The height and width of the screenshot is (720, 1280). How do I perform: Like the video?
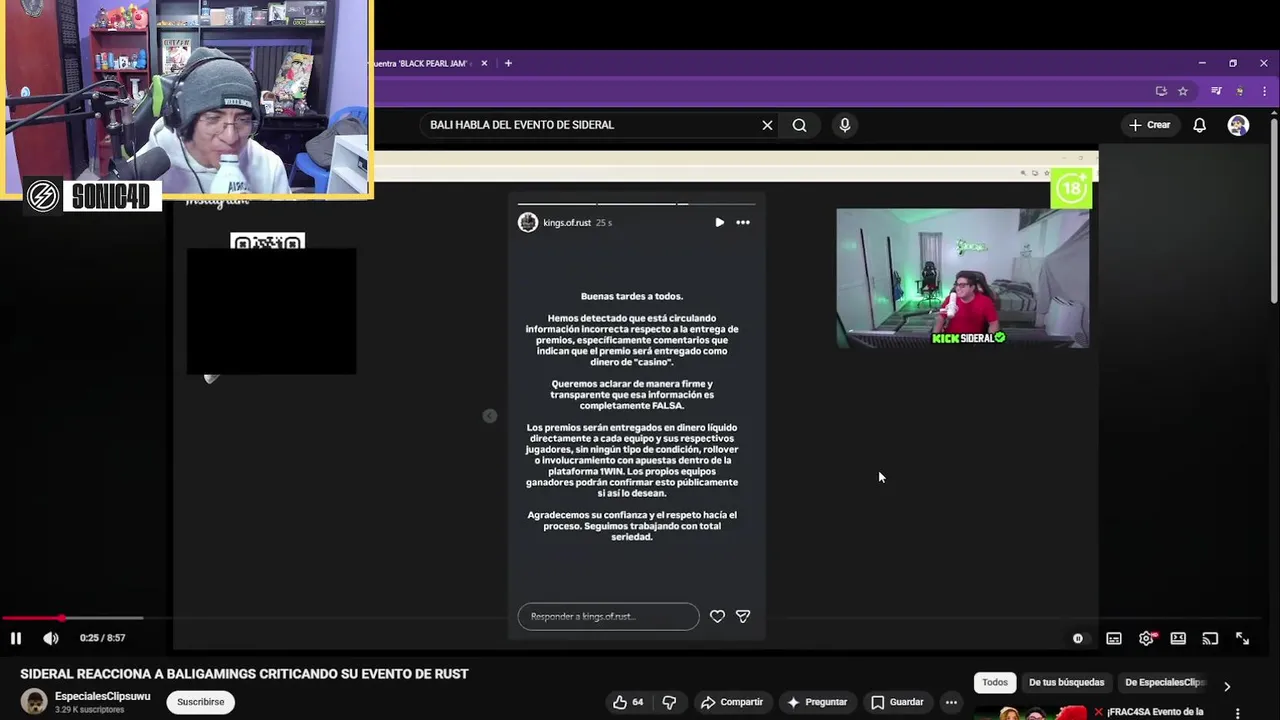[628, 702]
